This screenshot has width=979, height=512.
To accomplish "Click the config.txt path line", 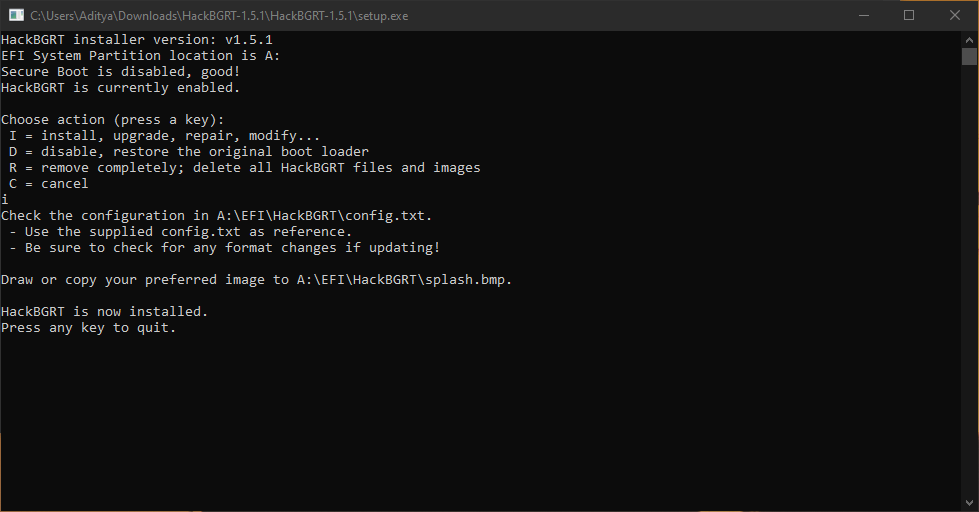I will click(x=216, y=216).
